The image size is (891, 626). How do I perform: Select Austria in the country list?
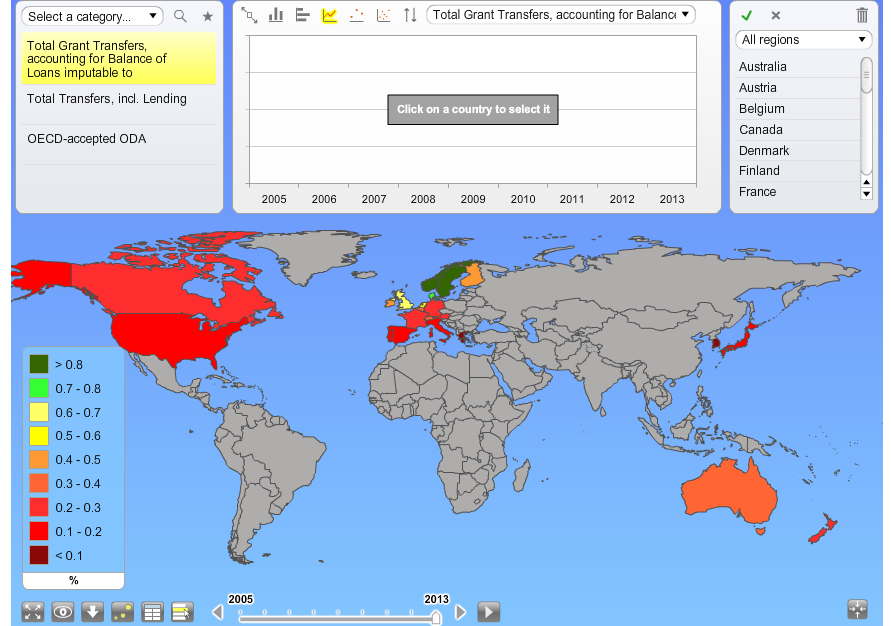point(798,88)
